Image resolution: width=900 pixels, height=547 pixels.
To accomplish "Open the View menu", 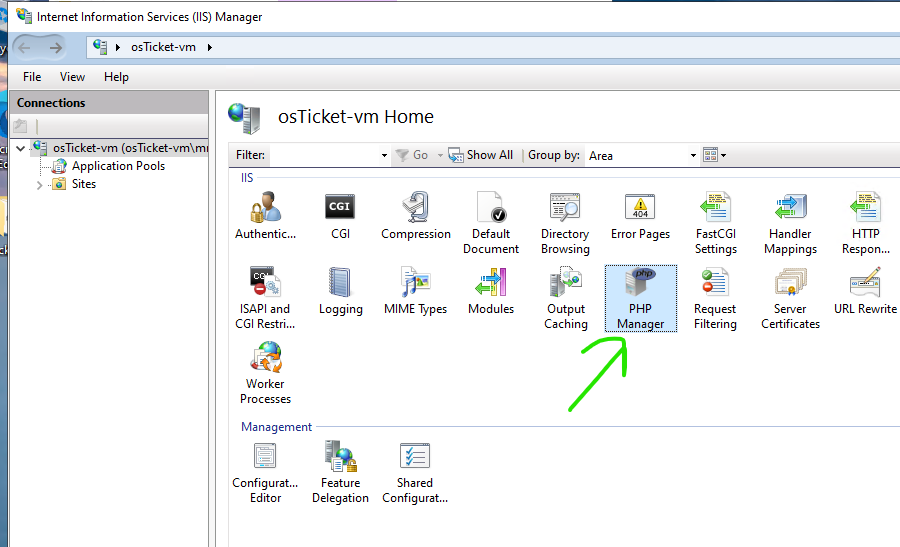I will tap(72, 77).
